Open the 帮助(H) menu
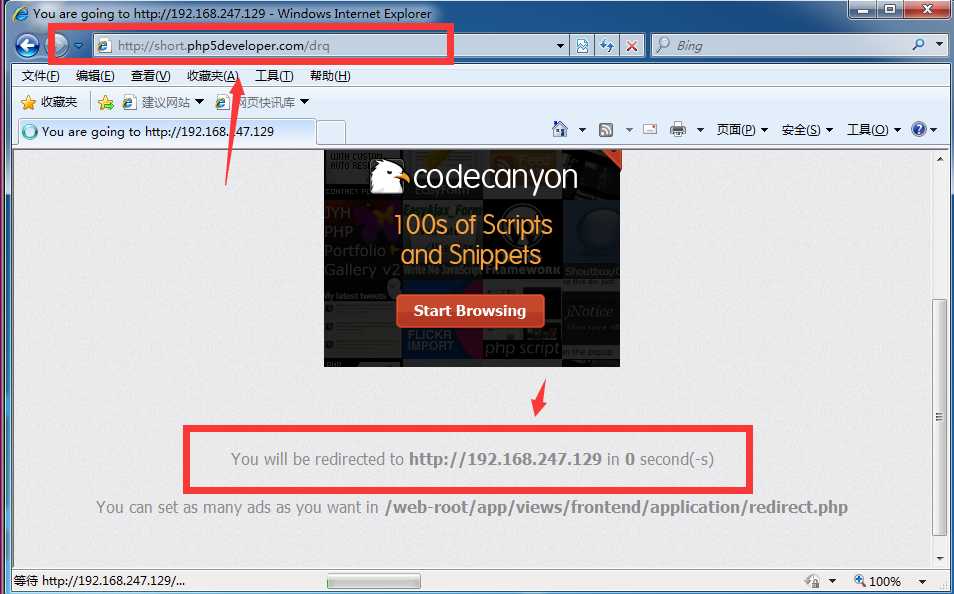The height and width of the screenshot is (594, 954). pyautogui.click(x=330, y=76)
